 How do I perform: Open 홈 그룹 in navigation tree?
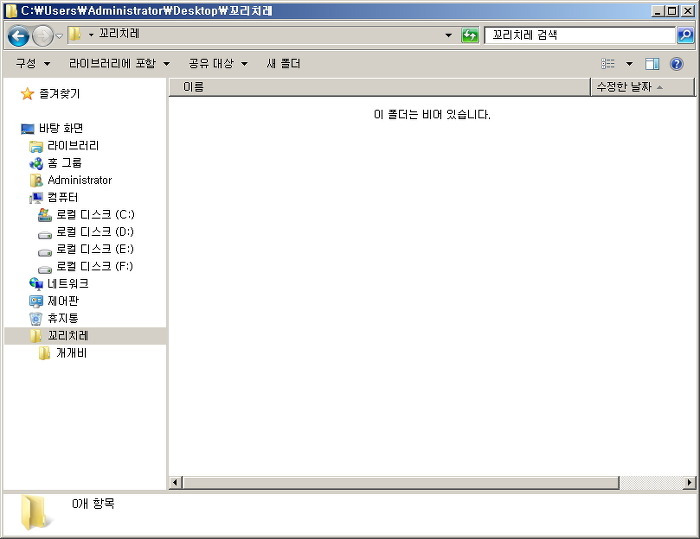pyautogui.click(x=65, y=163)
